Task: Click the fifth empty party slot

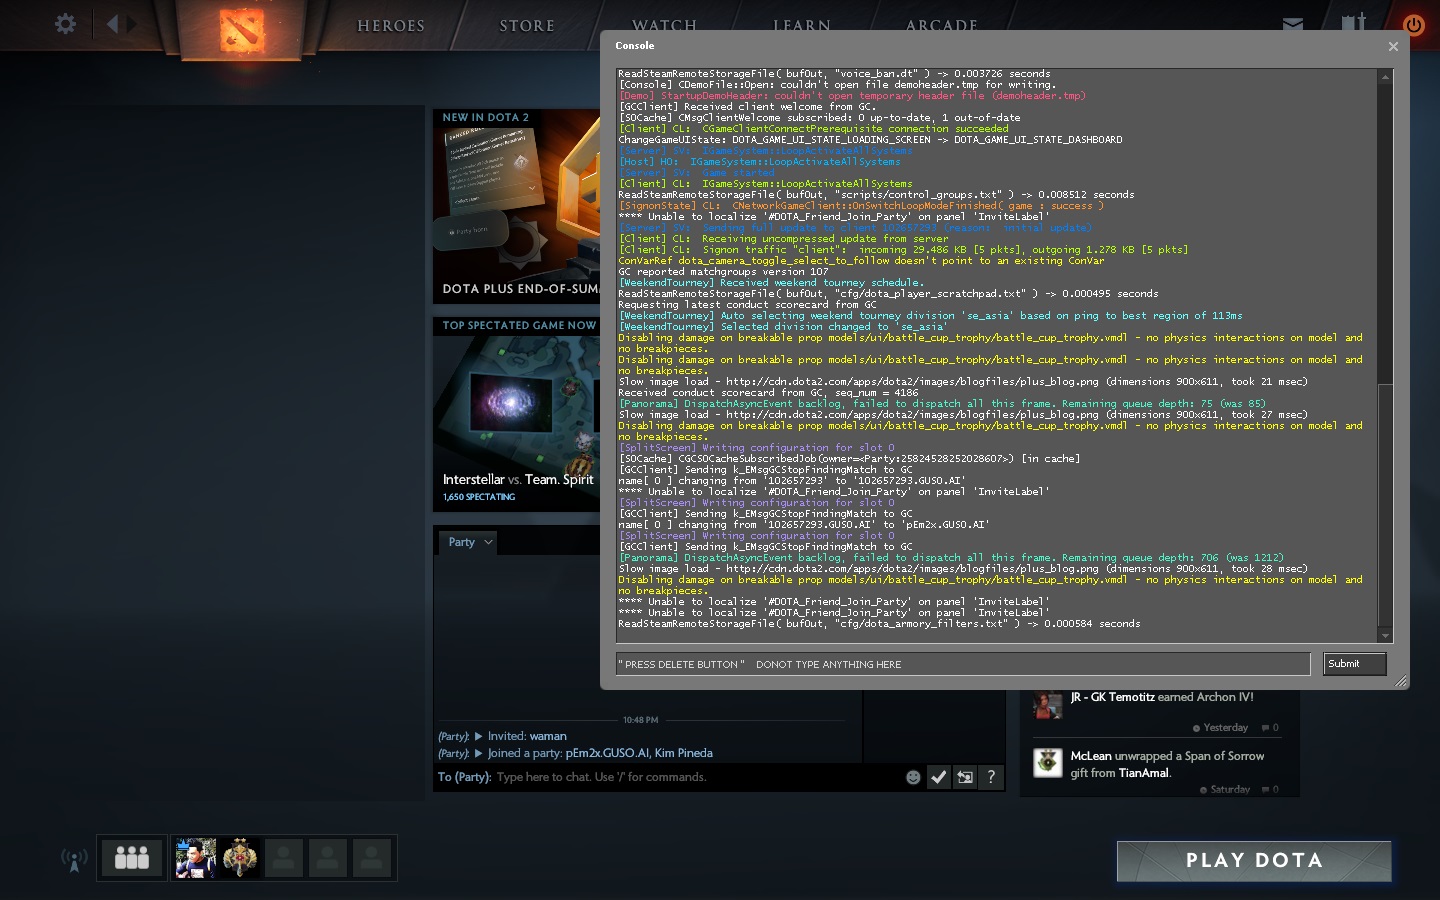Action: click(x=372, y=858)
